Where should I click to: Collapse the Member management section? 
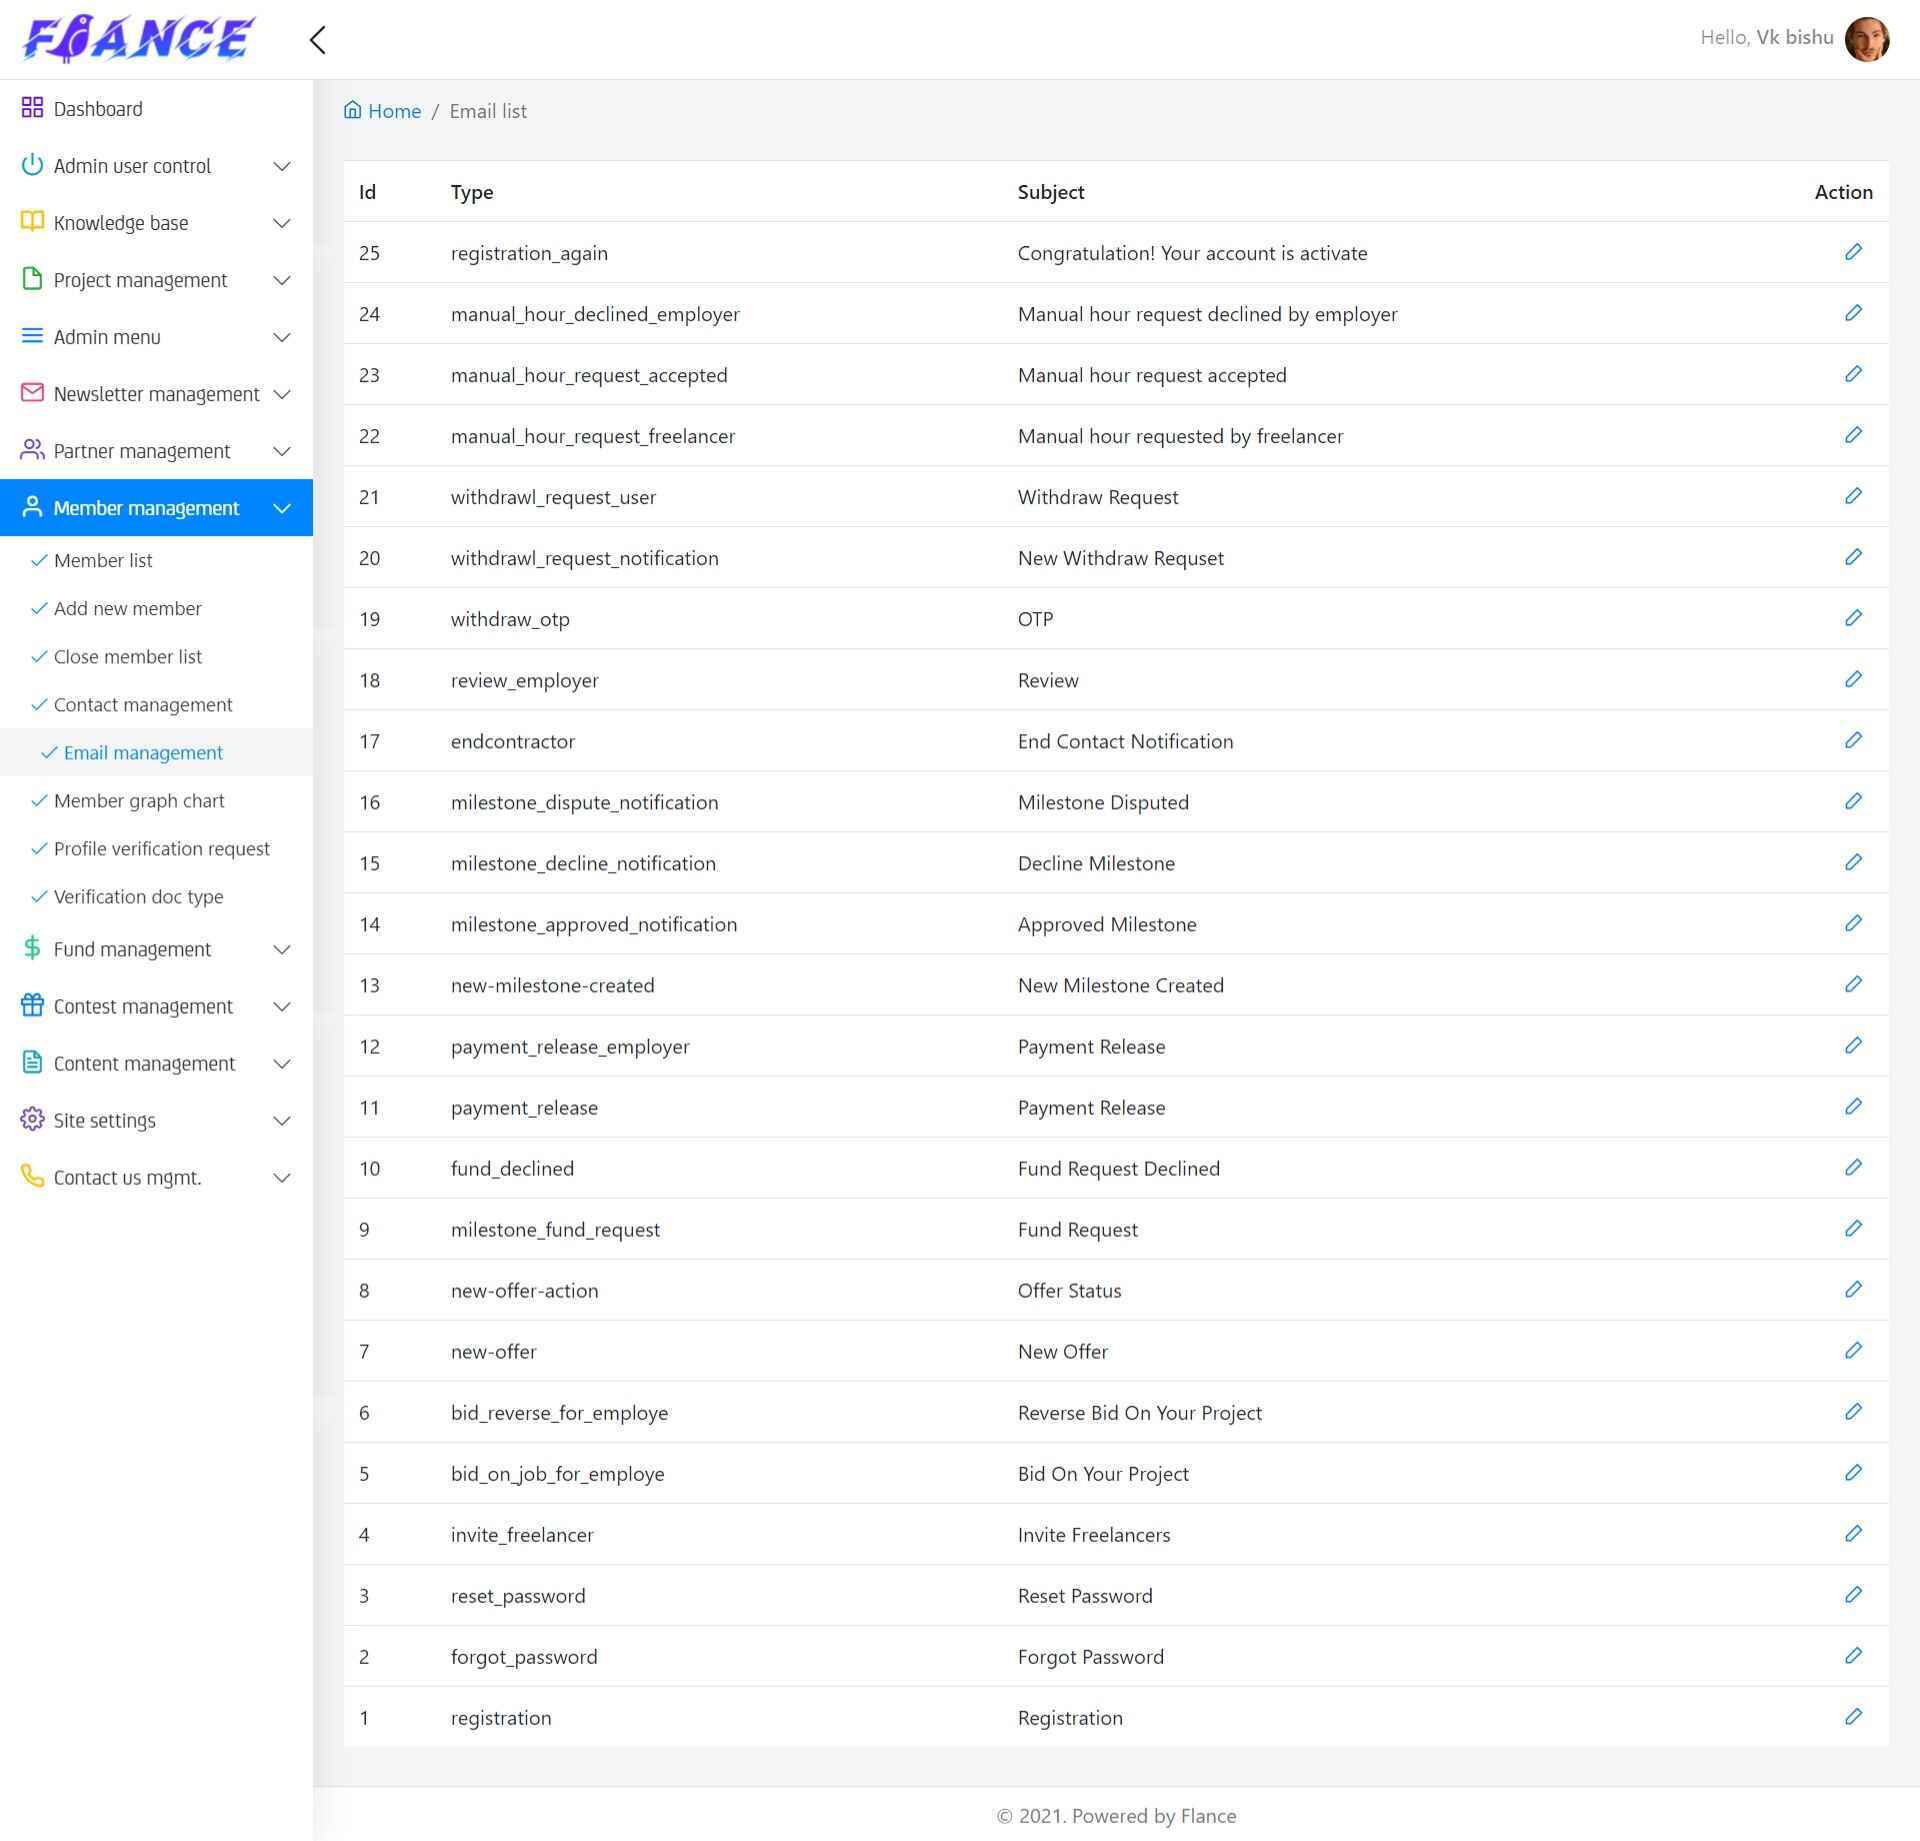(281, 508)
